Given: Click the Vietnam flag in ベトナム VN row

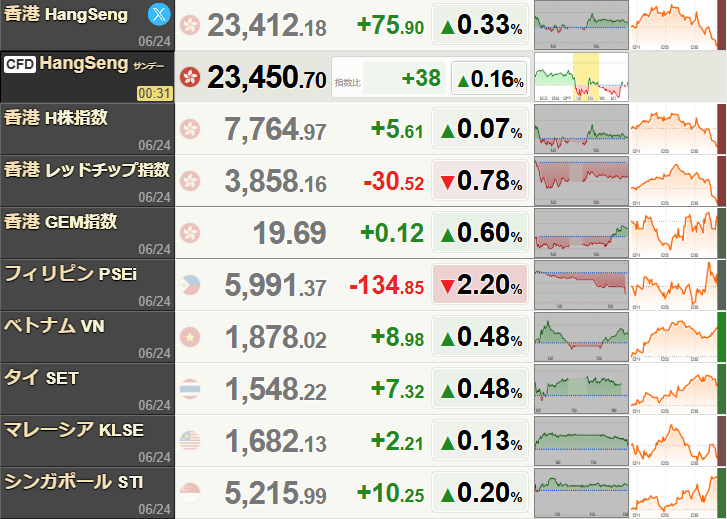Looking at the screenshot, I should 190,337.
